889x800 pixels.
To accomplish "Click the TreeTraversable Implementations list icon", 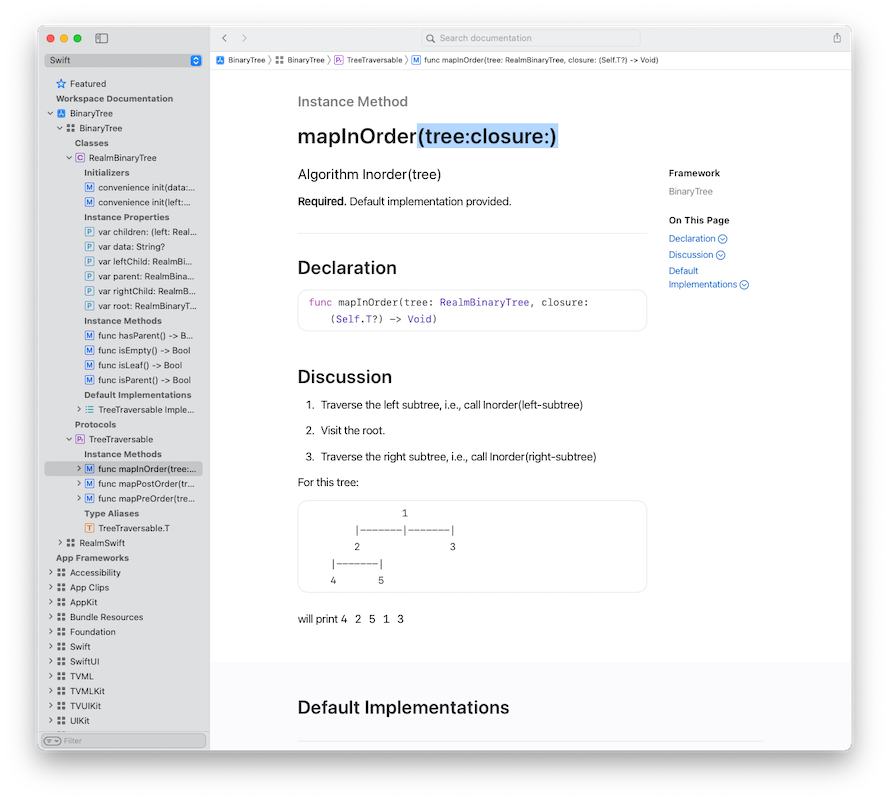I will (x=90, y=409).
